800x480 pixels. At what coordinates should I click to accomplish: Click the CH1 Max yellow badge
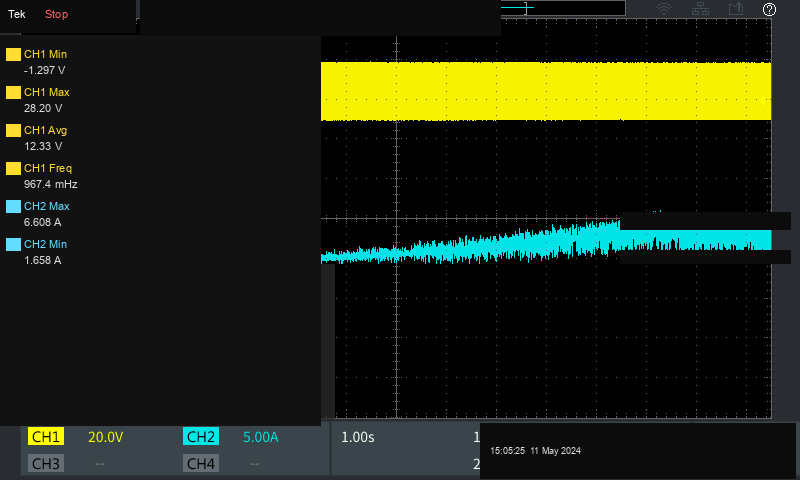pos(13,92)
